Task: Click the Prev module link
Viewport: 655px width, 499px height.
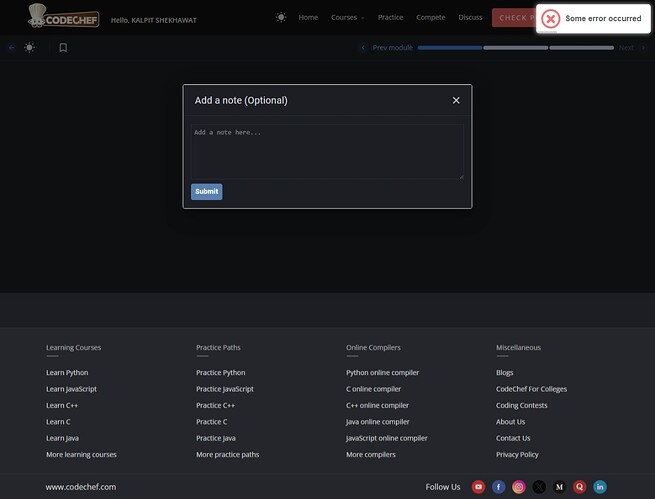Action: tap(393, 48)
